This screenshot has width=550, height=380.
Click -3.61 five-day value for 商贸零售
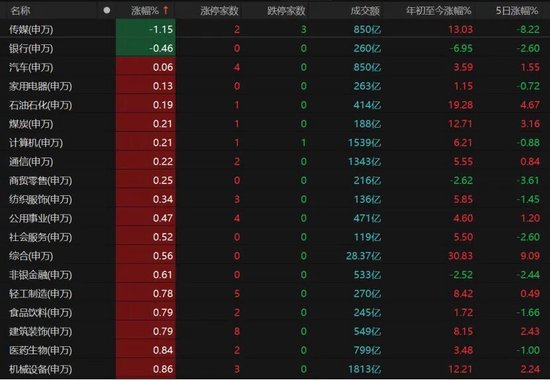point(528,180)
